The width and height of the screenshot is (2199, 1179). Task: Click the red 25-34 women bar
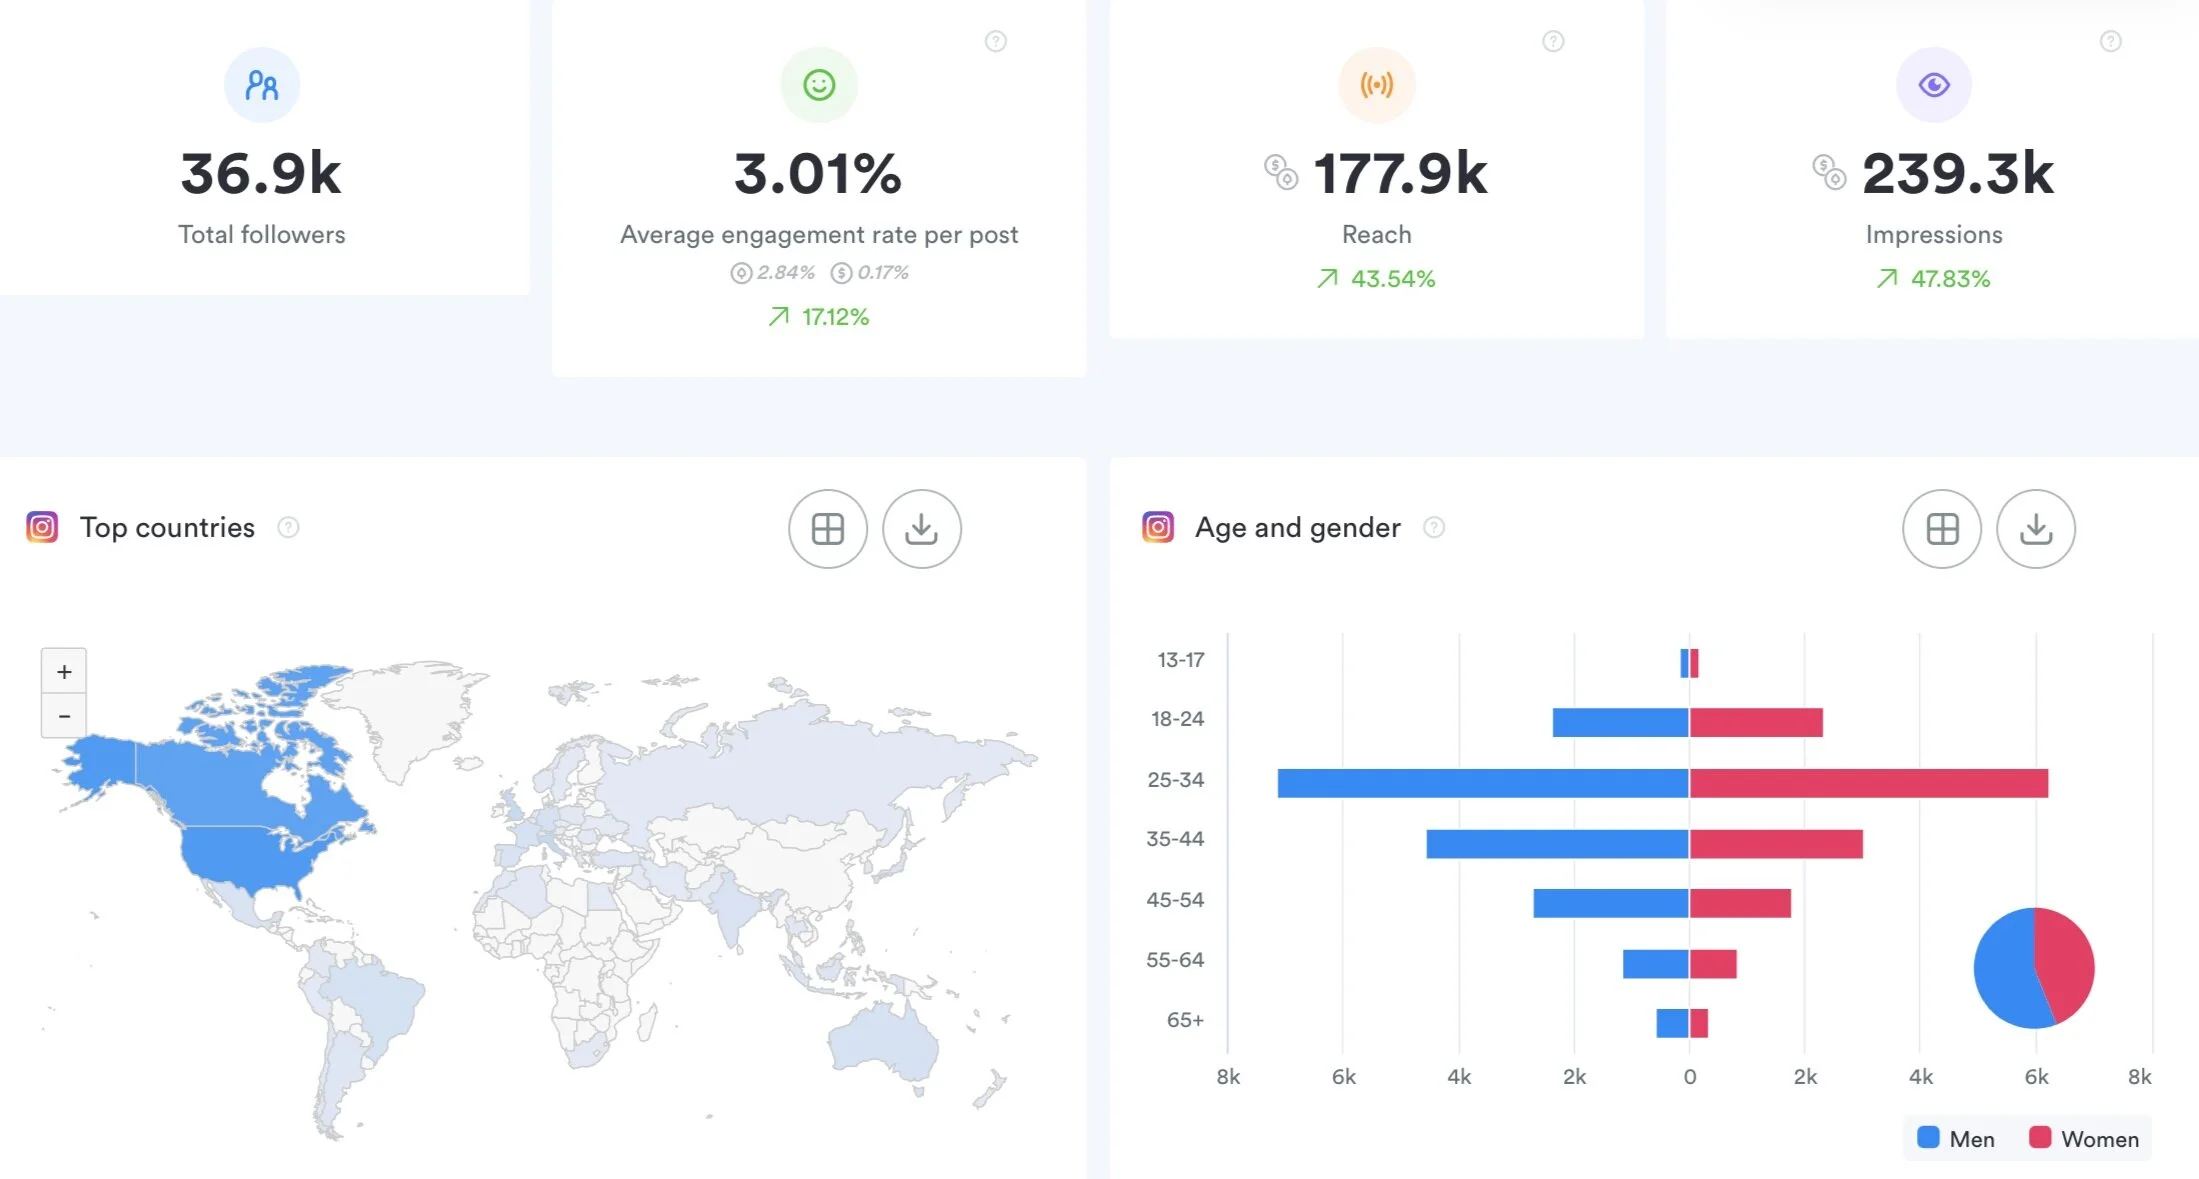coord(1867,783)
